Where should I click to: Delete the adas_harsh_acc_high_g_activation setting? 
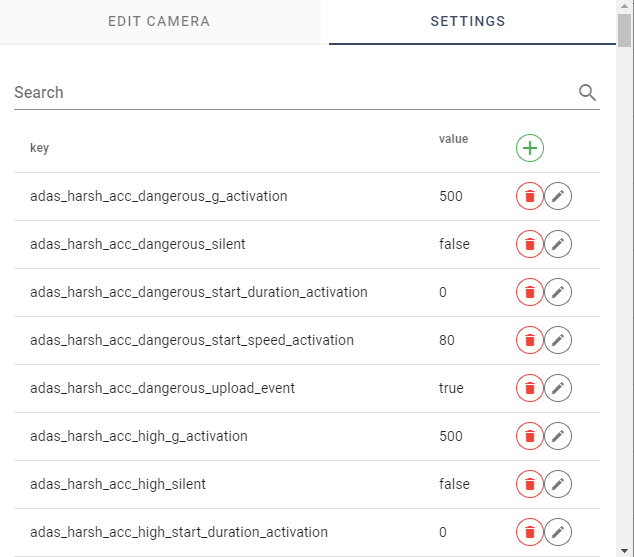click(529, 436)
